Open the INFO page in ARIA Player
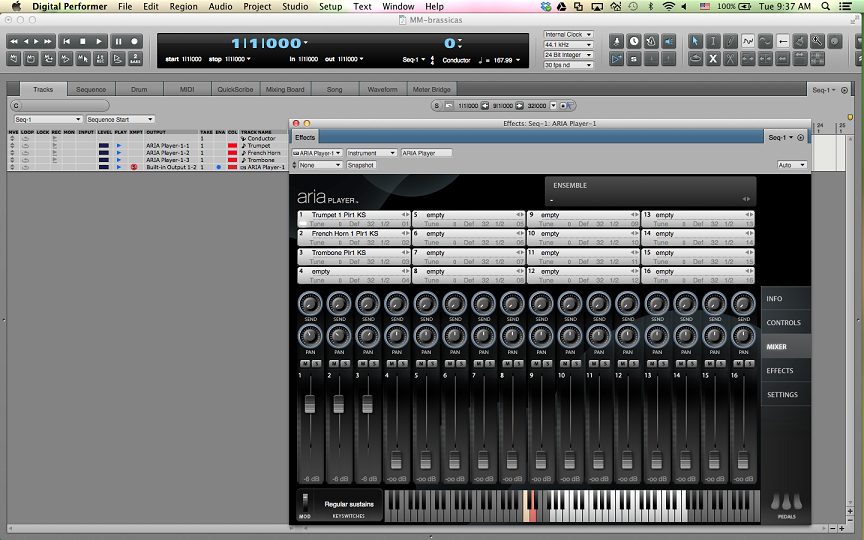 pyautogui.click(x=786, y=298)
